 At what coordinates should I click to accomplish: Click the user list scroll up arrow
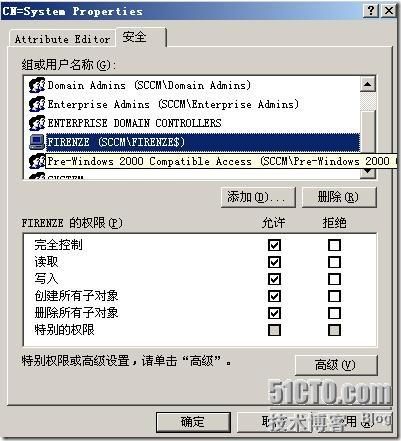tap(368, 84)
